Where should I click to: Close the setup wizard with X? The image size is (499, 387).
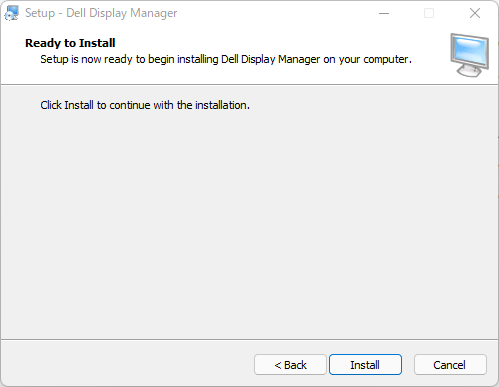(x=475, y=13)
